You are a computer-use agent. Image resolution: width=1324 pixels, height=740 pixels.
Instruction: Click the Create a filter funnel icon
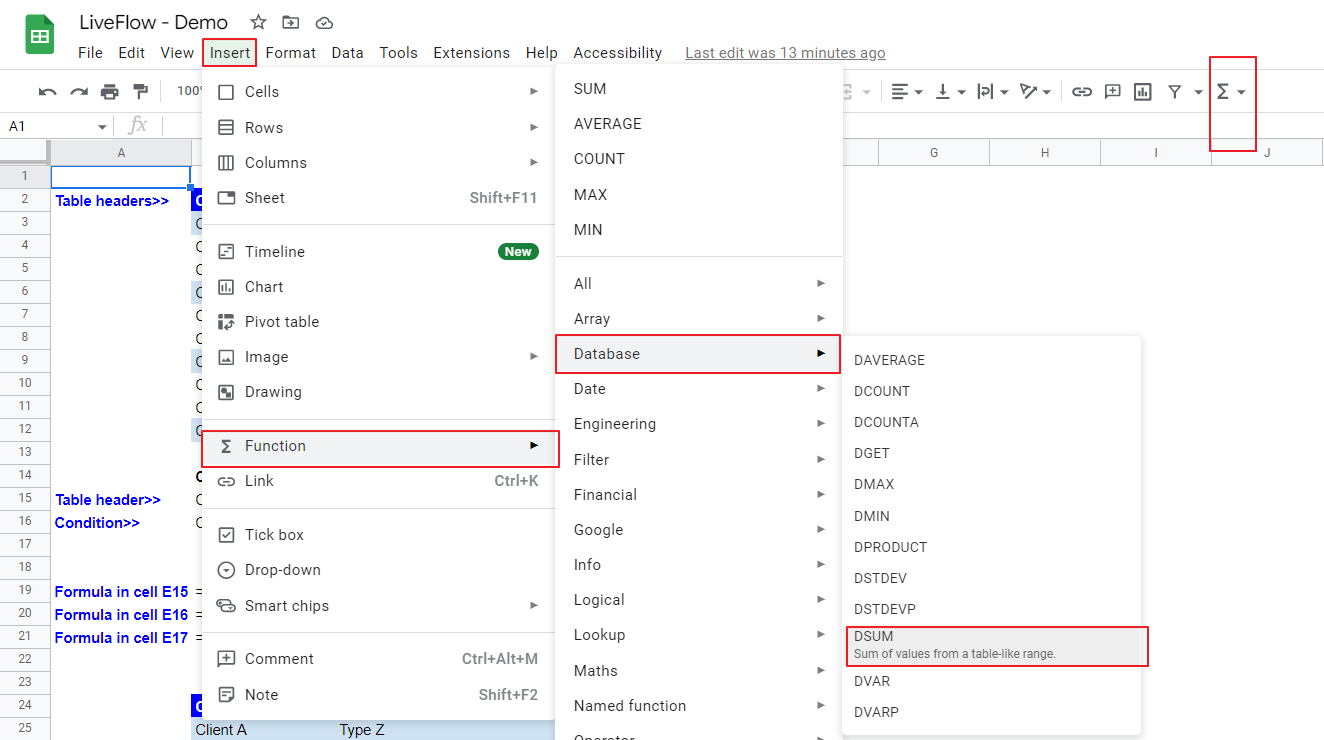point(1175,92)
